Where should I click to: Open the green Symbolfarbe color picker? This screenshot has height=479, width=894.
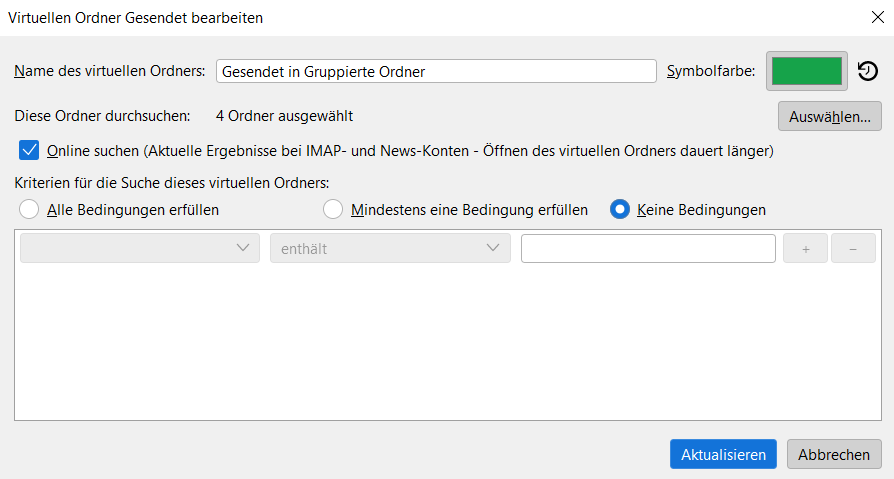807,72
